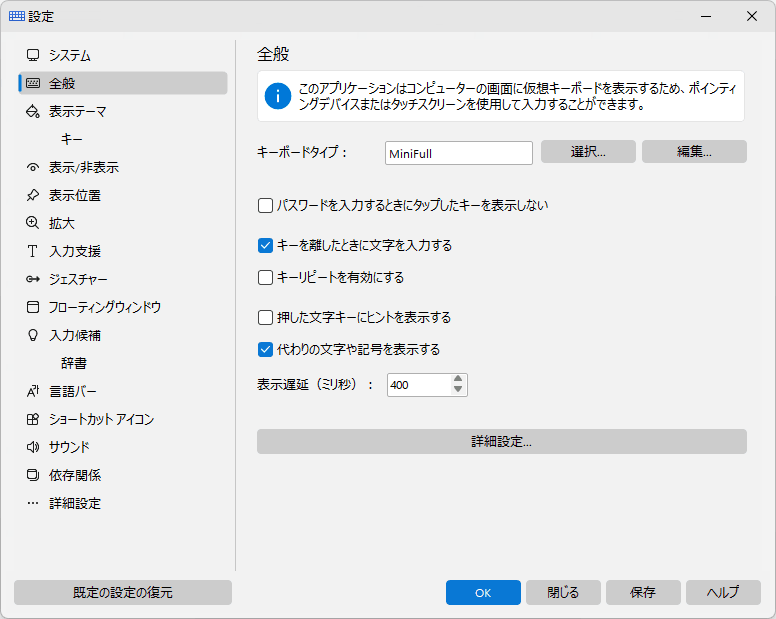Open the 拡大 settings page
This screenshot has height=619, width=776.
[x=123, y=223]
